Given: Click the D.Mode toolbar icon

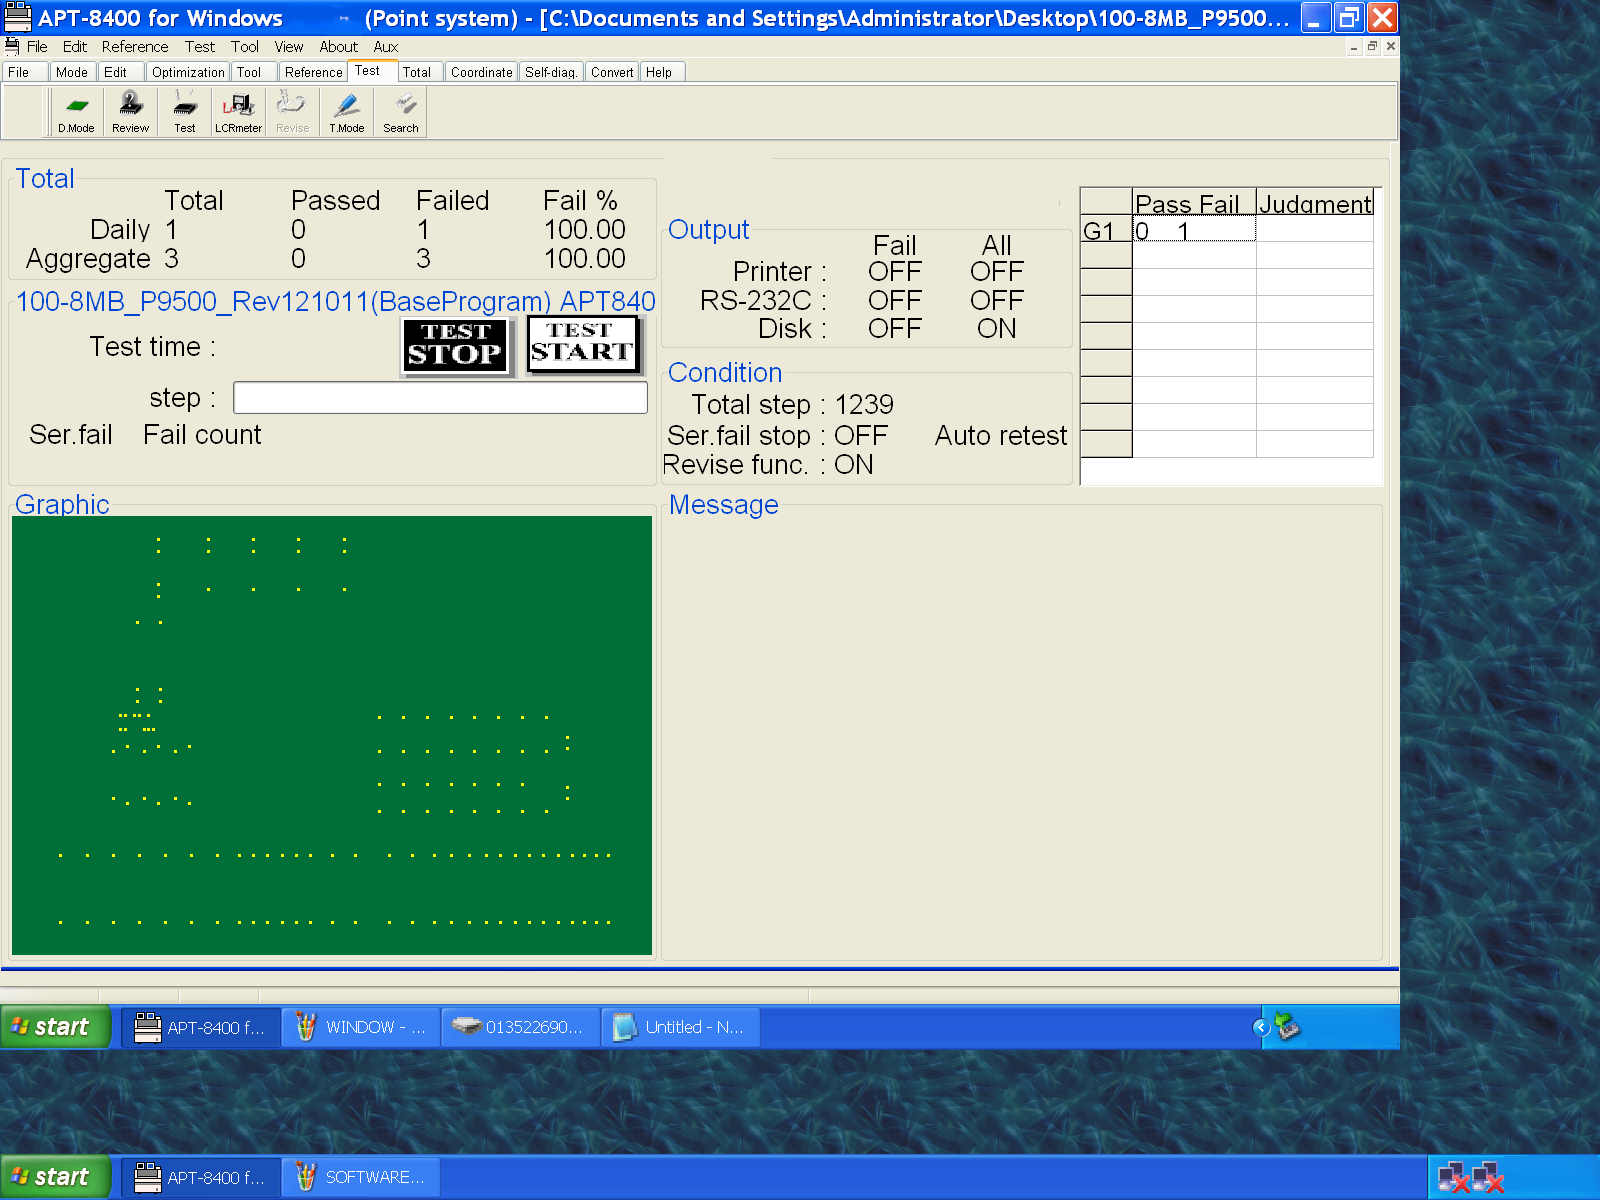Looking at the screenshot, I should [x=76, y=112].
